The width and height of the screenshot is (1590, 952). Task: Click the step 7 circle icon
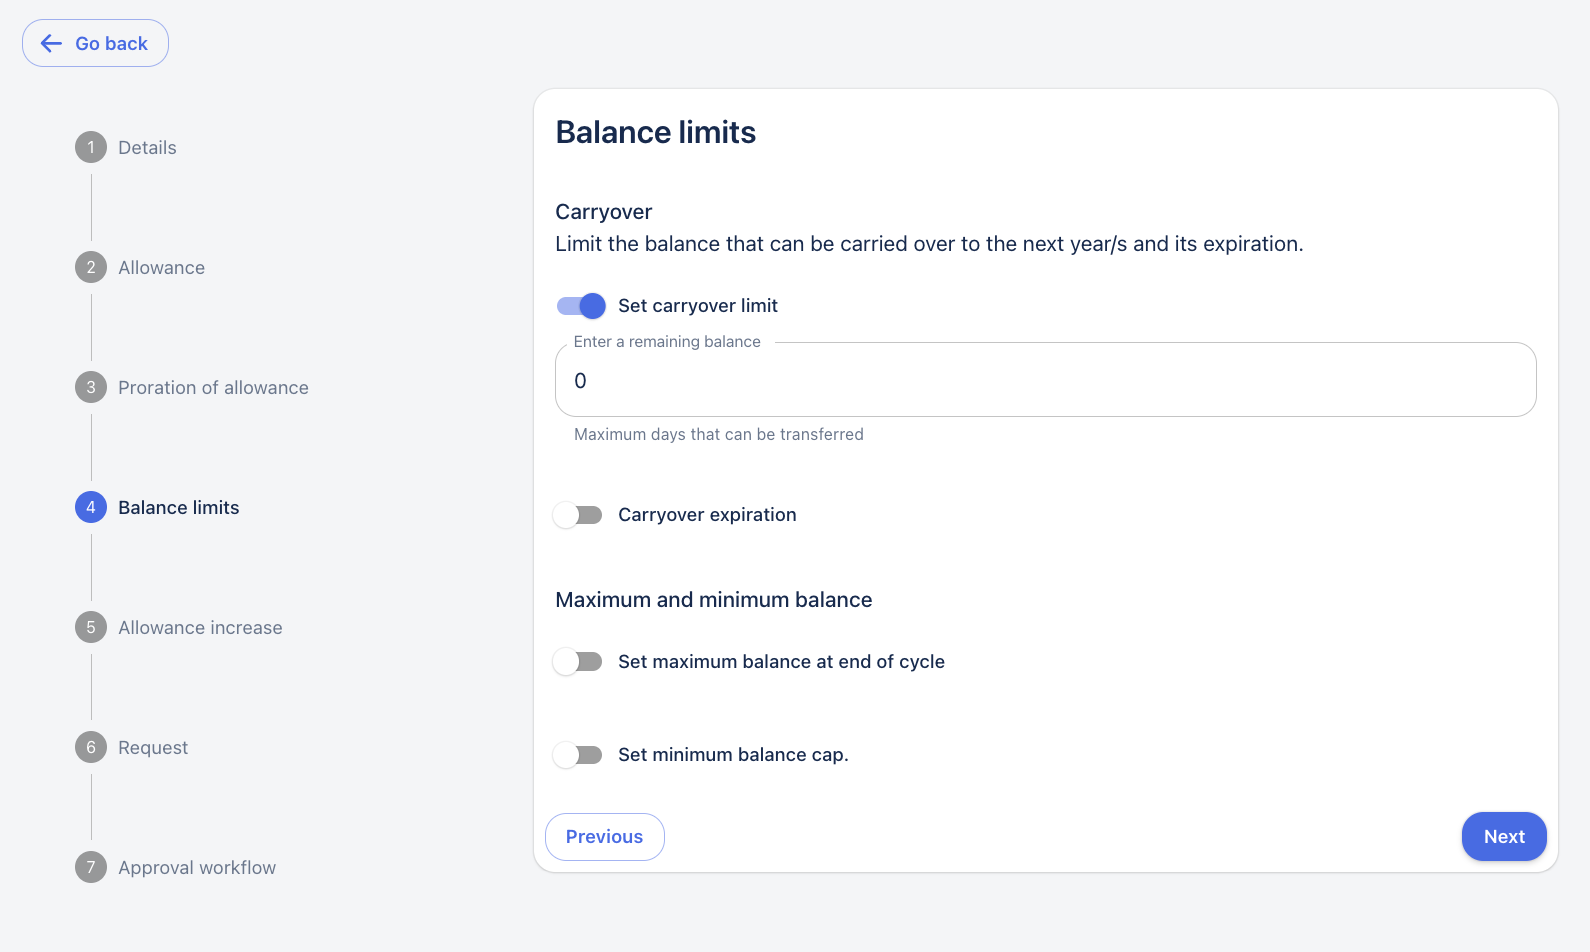click(x=91, y=867)
